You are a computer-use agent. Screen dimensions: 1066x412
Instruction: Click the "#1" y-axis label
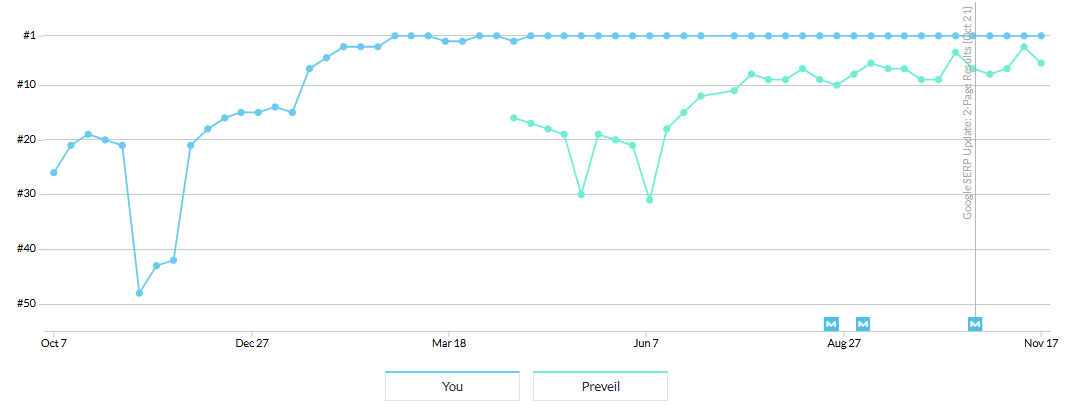pyautogui.click(x=29, y=36)
